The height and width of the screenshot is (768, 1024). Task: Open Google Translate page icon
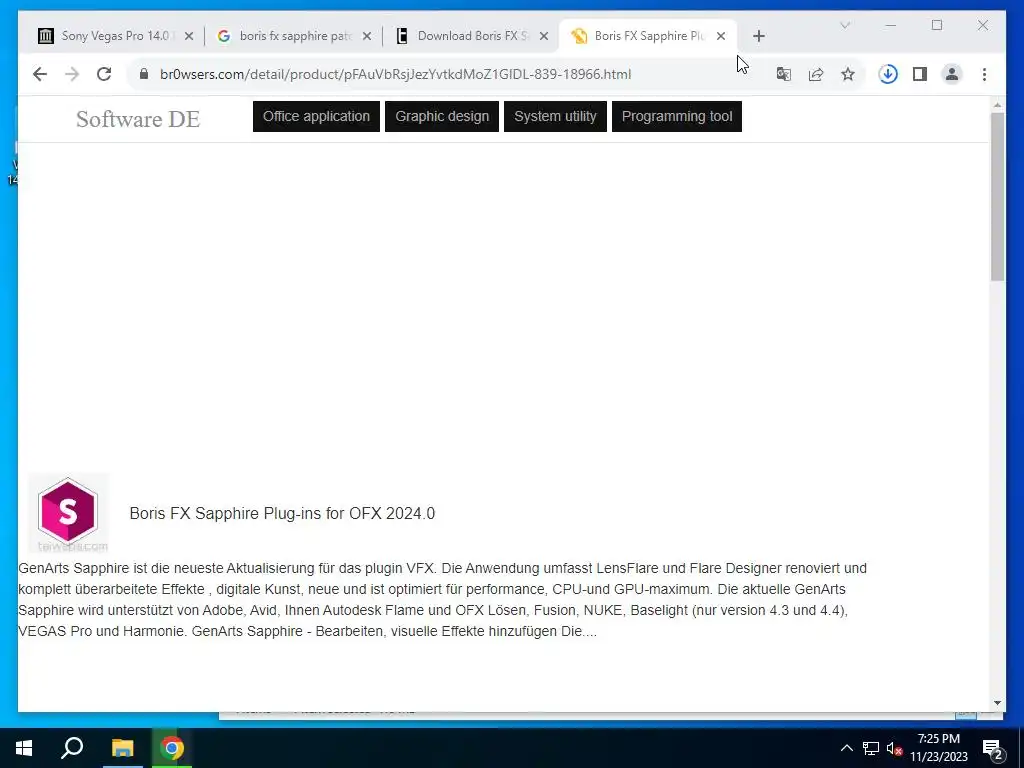tap(784, 74)
